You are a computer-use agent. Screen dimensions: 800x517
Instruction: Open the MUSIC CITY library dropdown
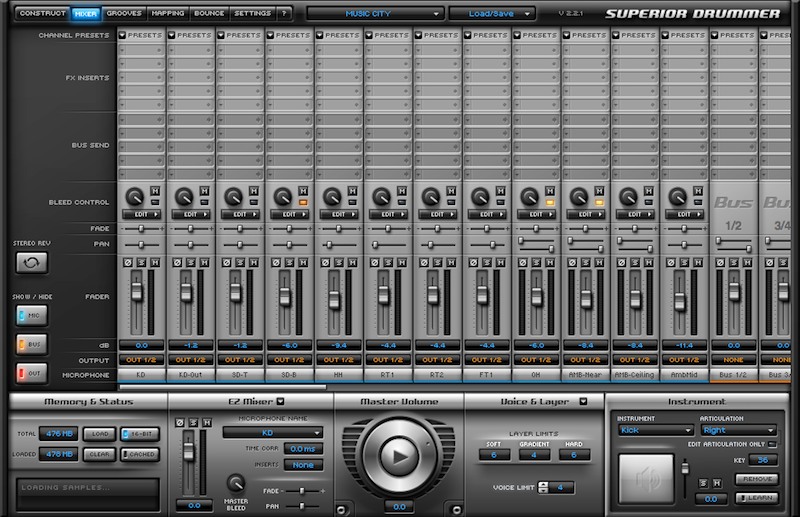pyautogui.click(x=374, y=14)
